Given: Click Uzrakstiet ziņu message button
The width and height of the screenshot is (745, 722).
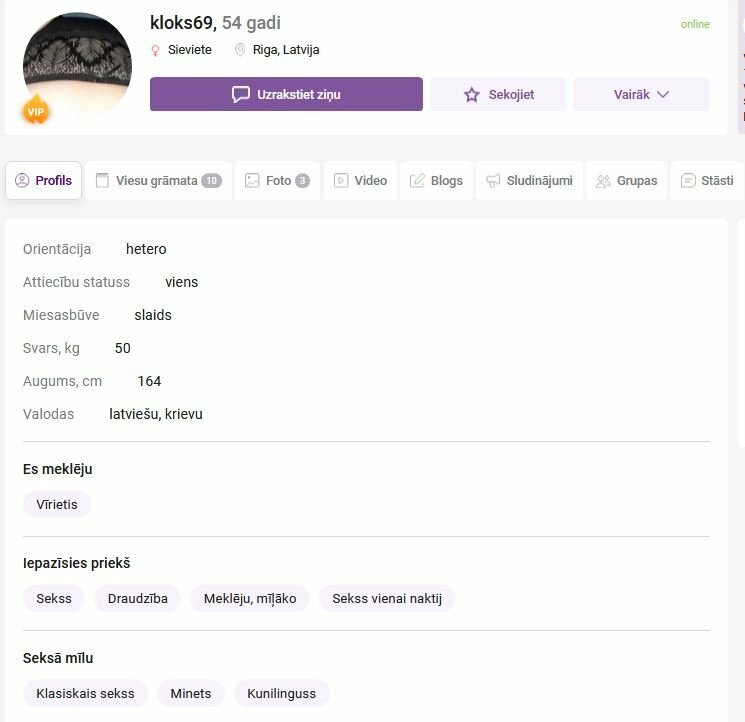Looking at the screenshot, I should (x=286, y=94).
